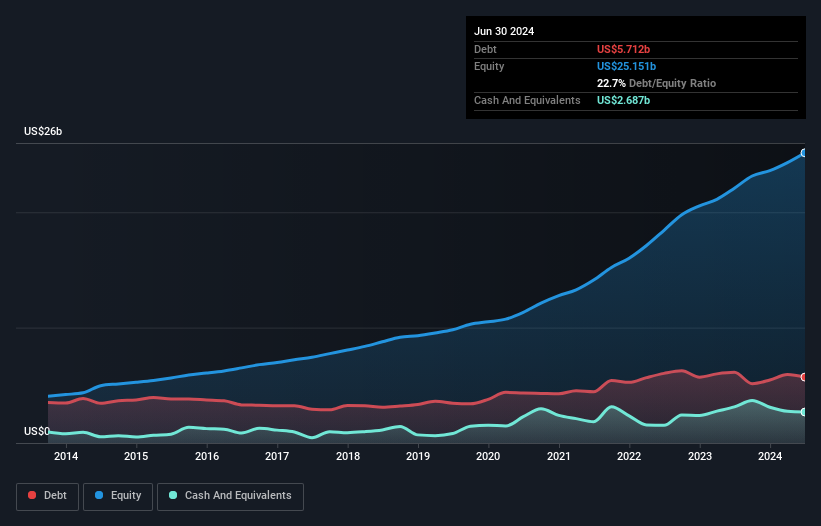821x526 pixels.
Task: Select the red Debt endpoint marker
Action: tap(804, 377)
